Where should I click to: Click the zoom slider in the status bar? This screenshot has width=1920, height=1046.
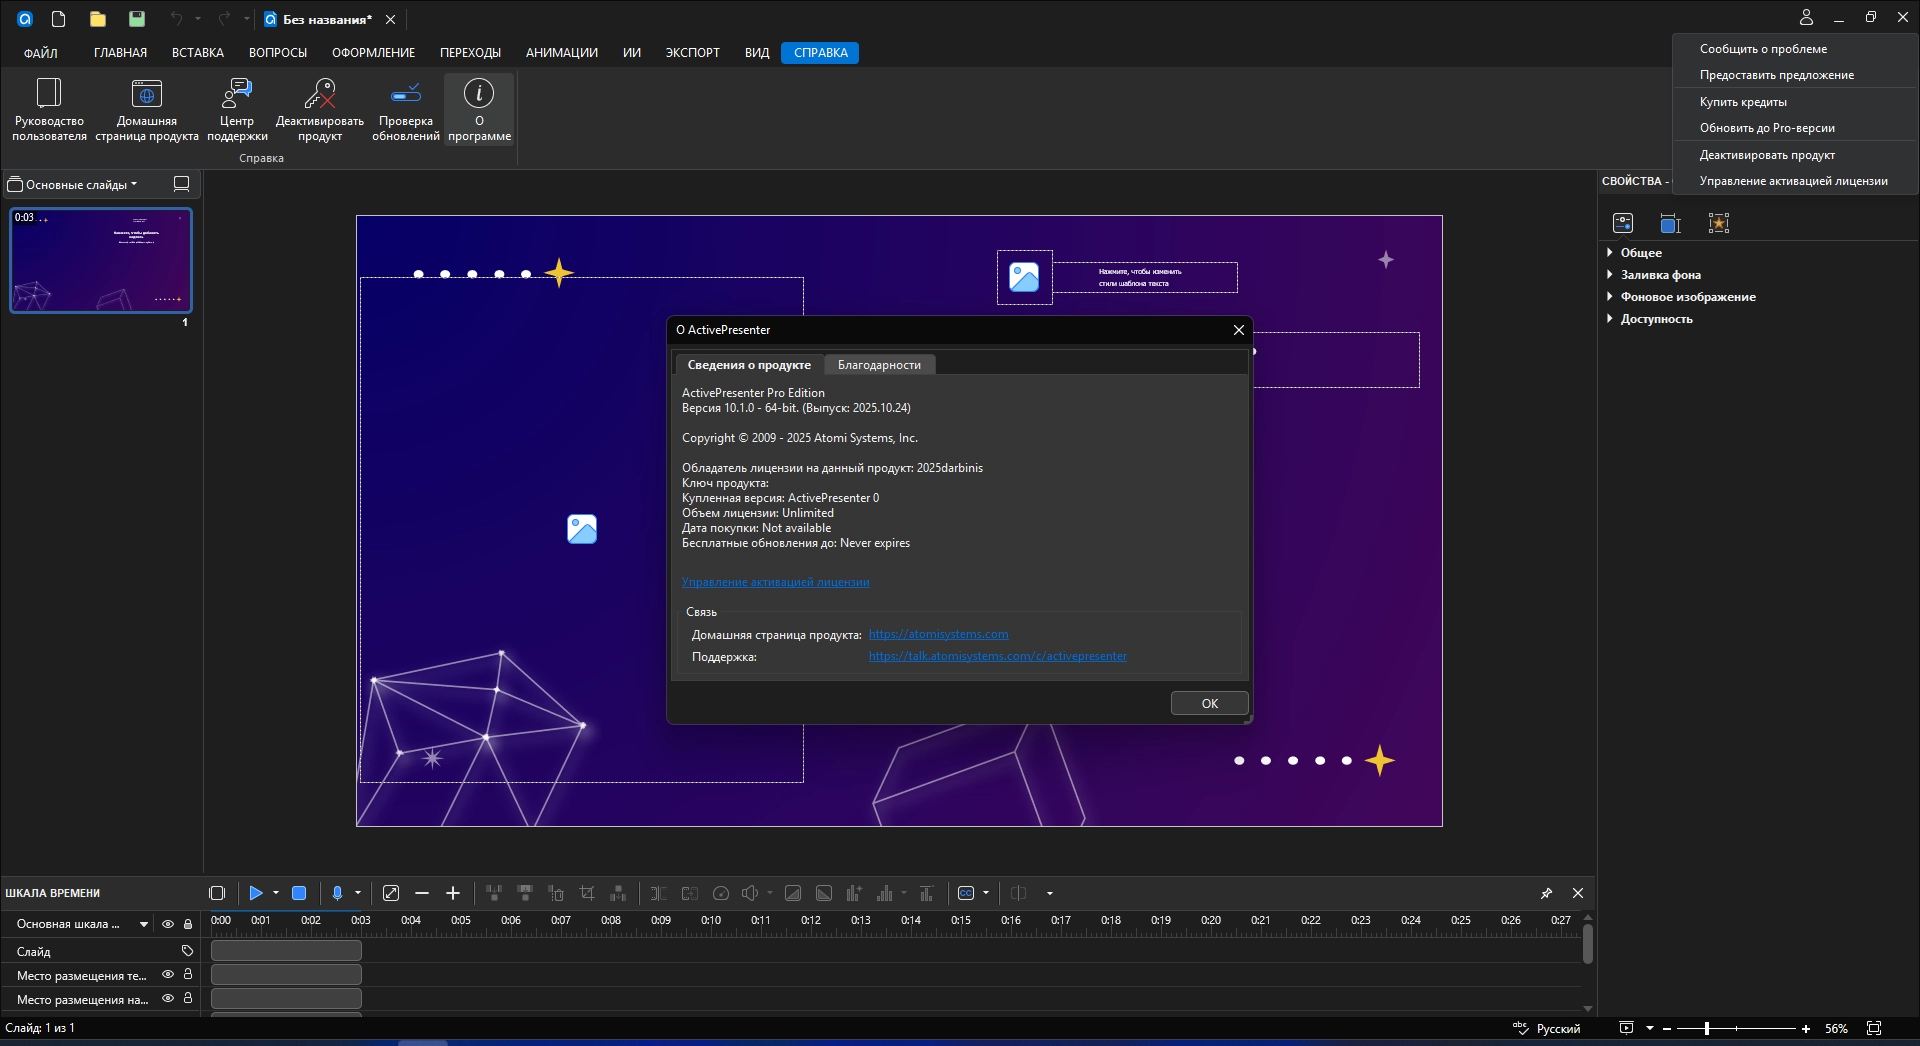click(1707, 1029)
